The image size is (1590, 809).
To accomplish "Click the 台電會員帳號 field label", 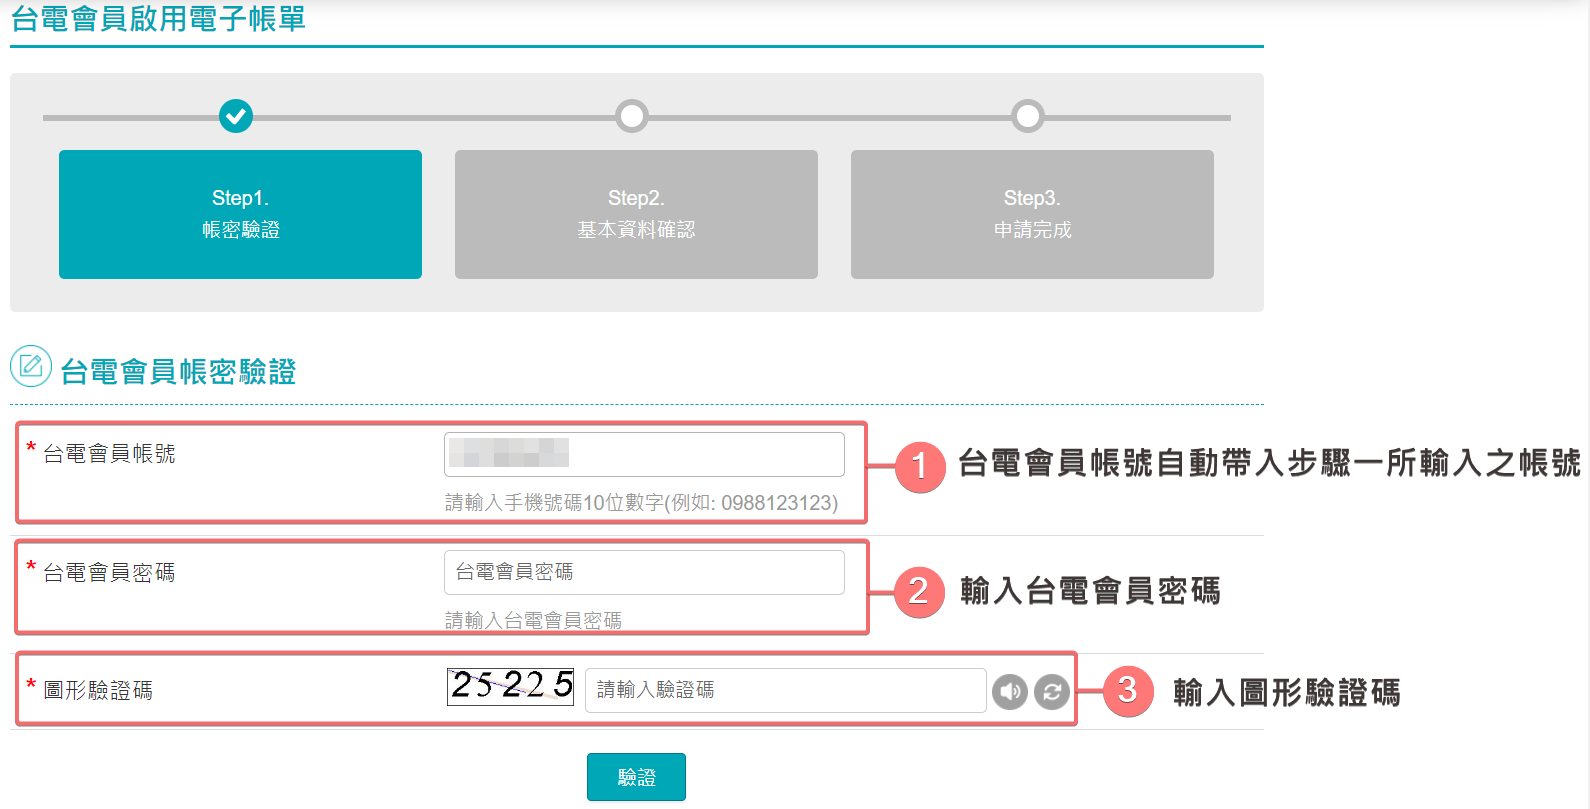I will (109, 454).
